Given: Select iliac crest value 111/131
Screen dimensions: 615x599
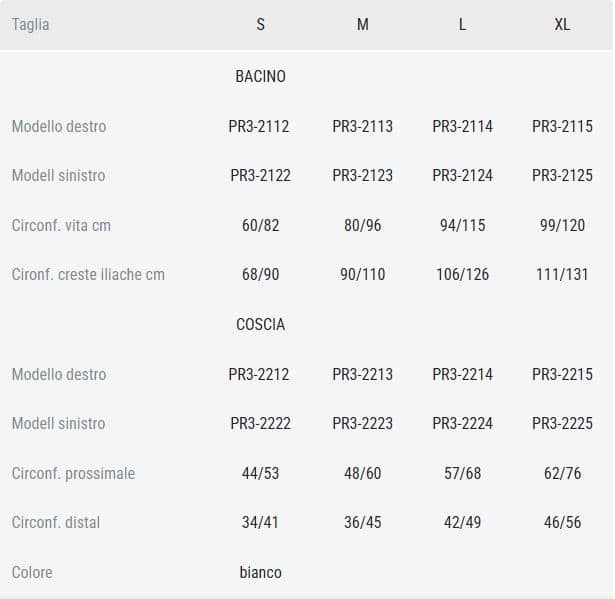Looking at the screenshot, I should [x=562, y=274].
